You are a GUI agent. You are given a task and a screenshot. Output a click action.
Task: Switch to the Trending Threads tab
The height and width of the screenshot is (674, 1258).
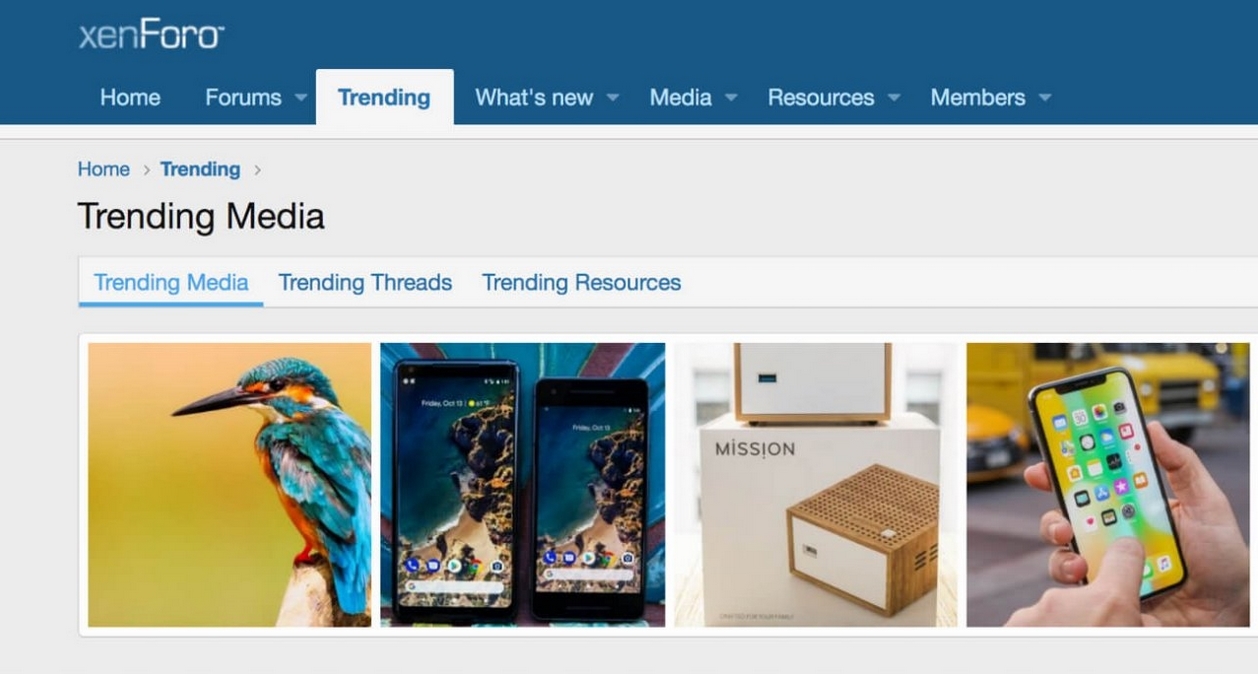(365, 283)
